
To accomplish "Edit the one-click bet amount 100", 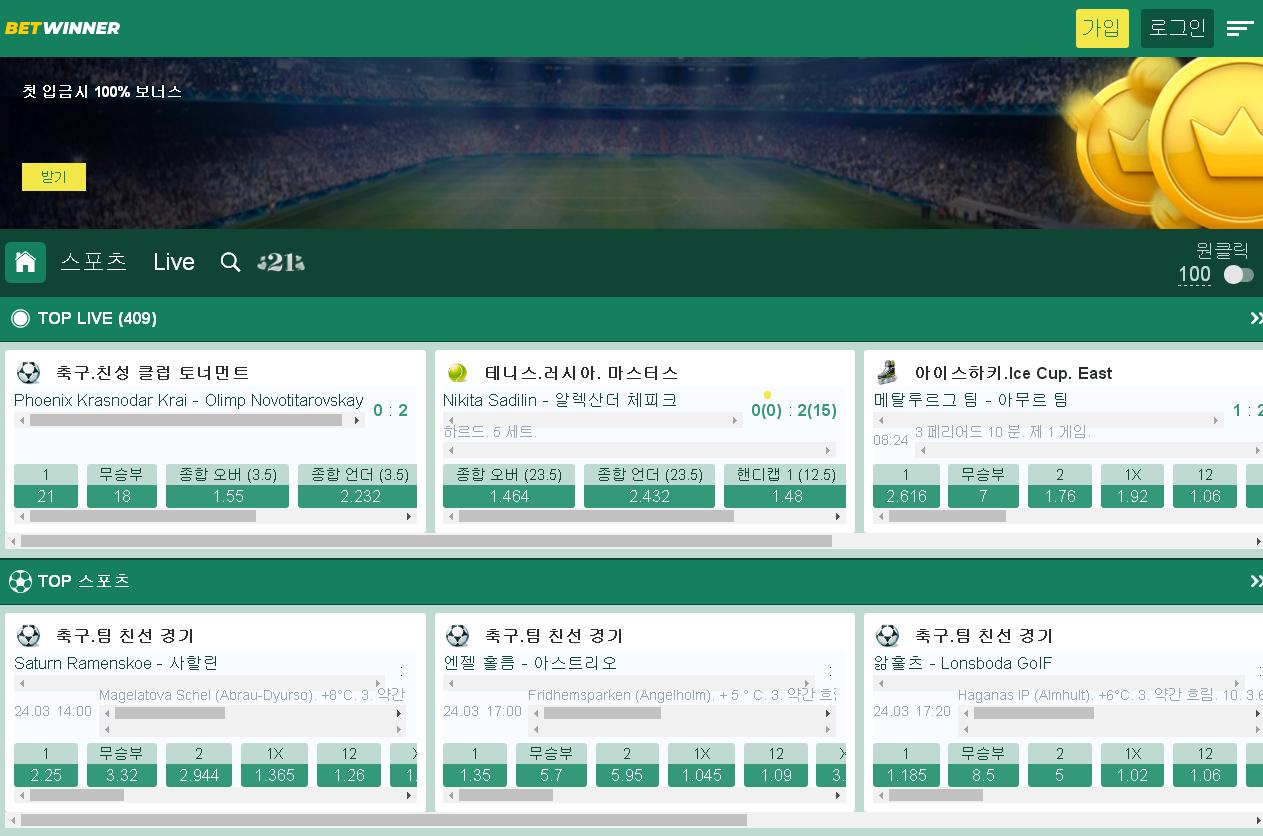I will click(x=1194, y=274).
